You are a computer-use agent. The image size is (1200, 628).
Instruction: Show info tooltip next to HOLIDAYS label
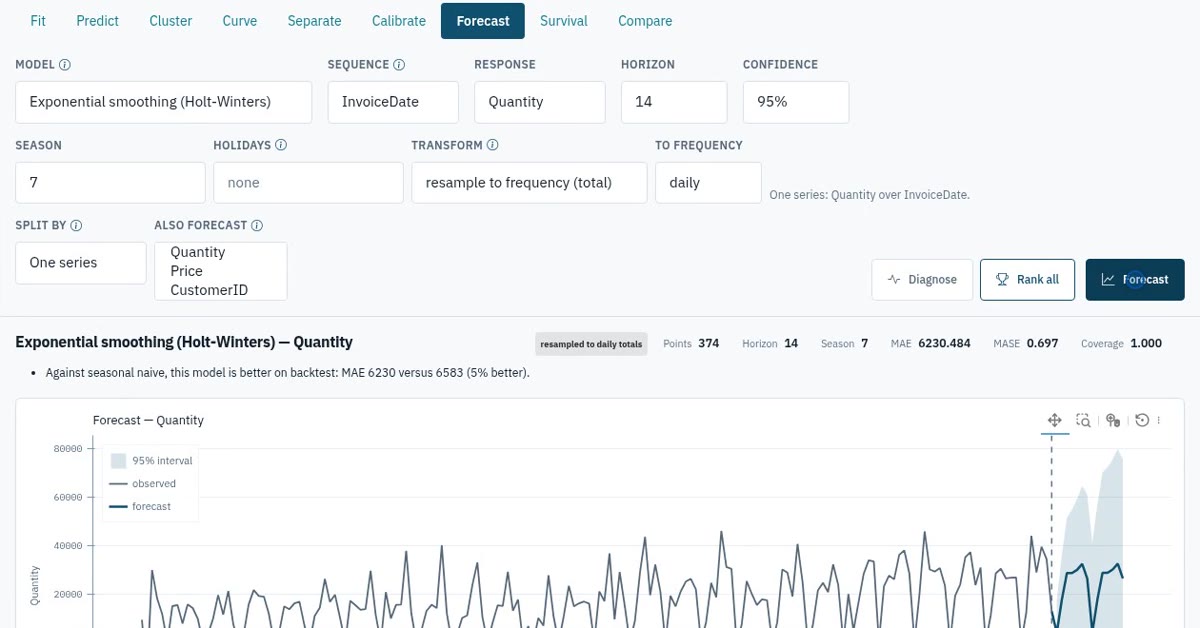[281, 145]
